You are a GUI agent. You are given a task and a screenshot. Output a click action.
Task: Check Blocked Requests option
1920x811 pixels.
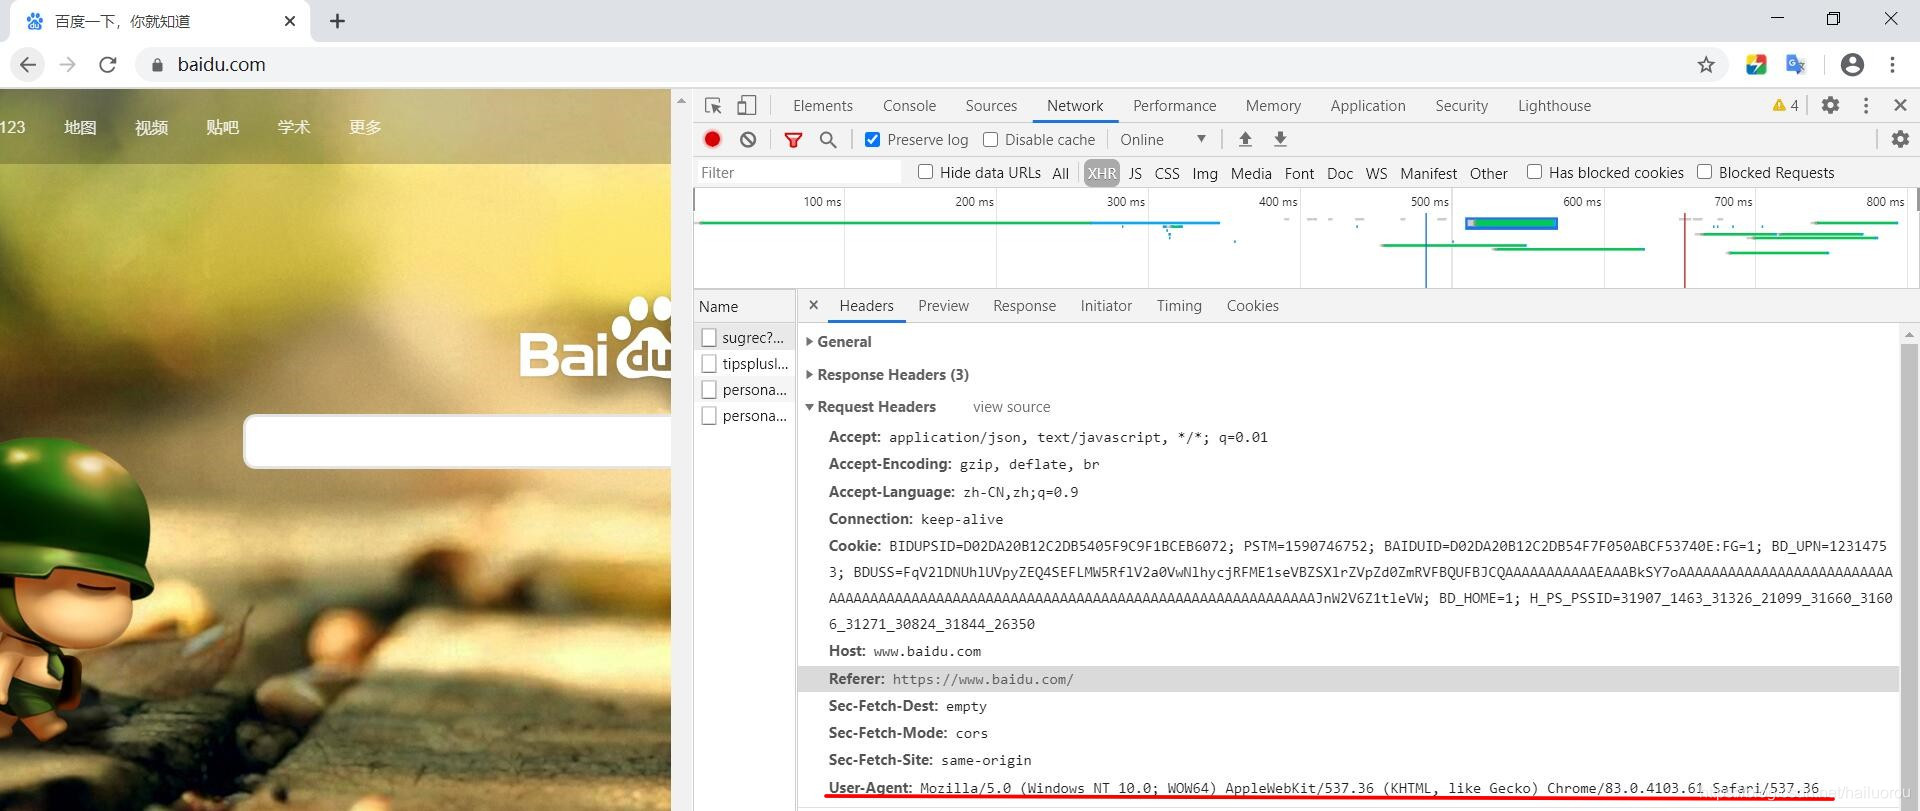click(1704, 172)
